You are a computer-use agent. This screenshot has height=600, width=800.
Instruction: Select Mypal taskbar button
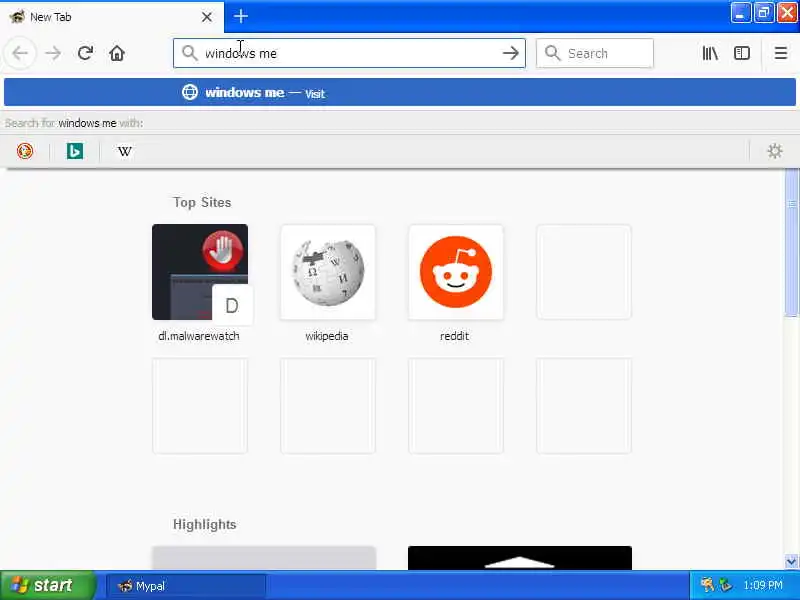point(186,586)
